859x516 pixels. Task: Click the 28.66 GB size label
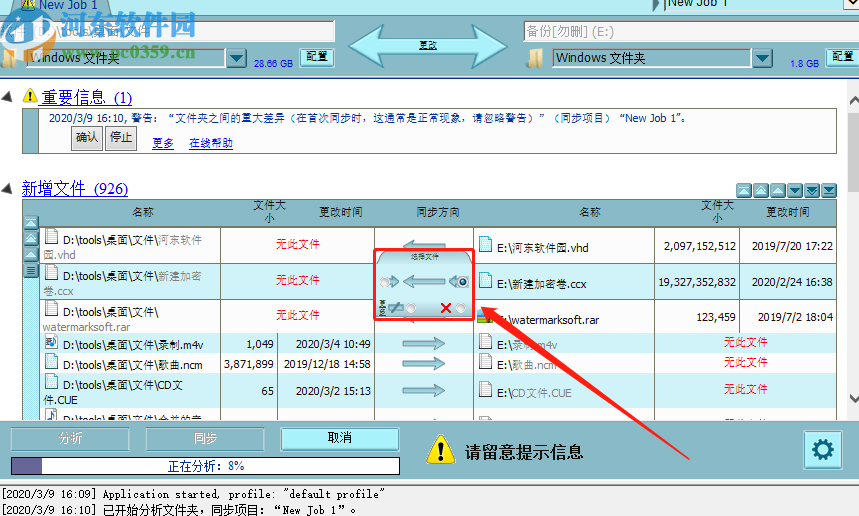click(x=273, y=64)
